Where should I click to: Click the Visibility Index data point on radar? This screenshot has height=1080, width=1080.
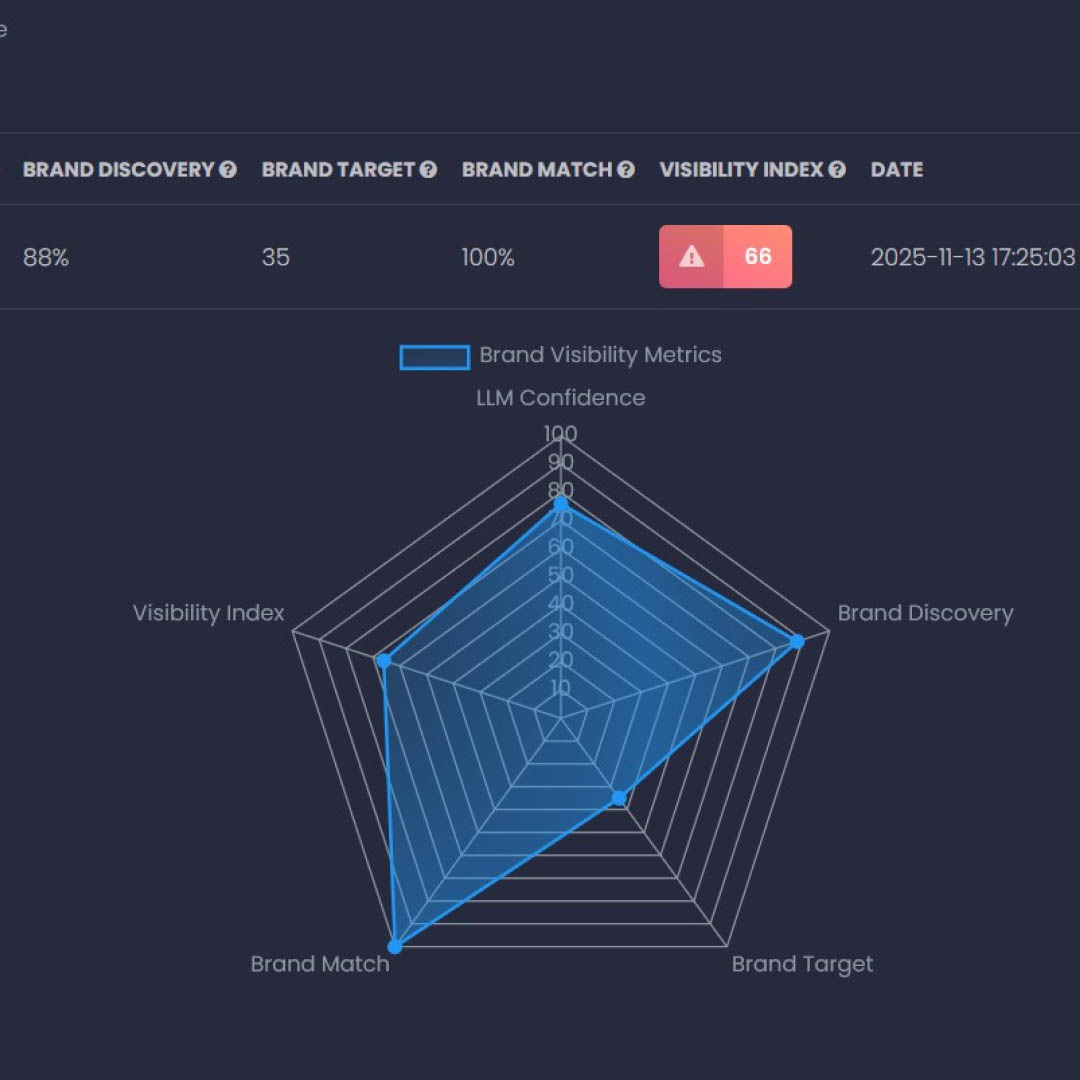383,661
